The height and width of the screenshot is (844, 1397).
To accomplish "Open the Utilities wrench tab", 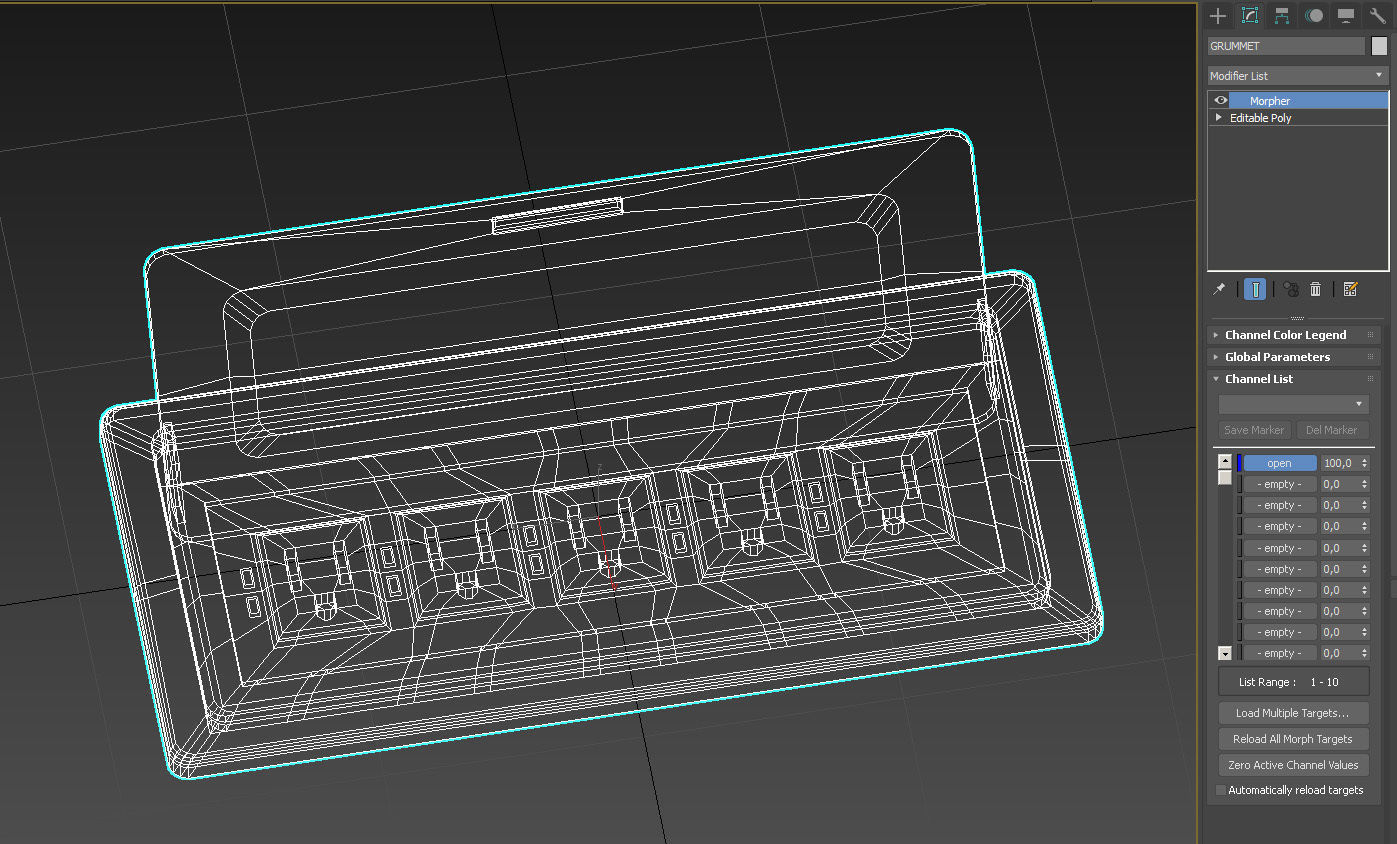I will point(1378,15).
